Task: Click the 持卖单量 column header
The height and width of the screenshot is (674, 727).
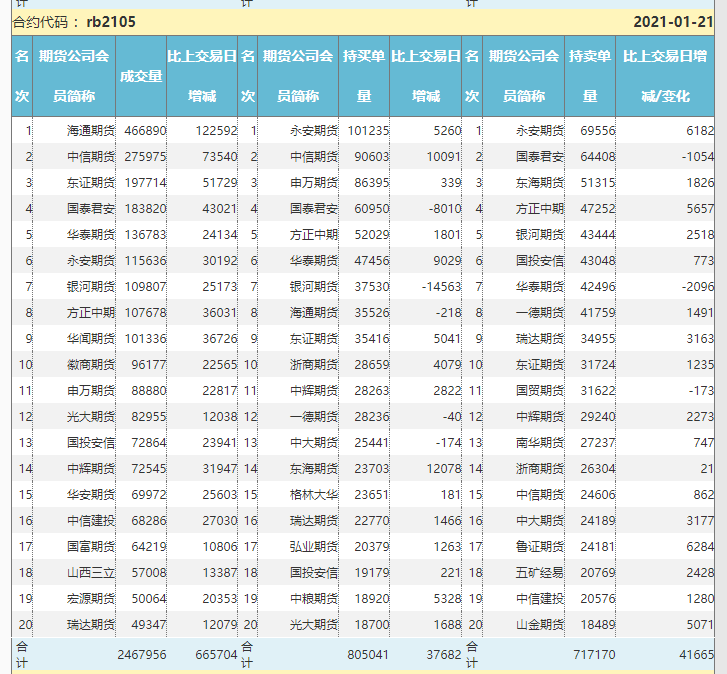Action: [590, 76]
